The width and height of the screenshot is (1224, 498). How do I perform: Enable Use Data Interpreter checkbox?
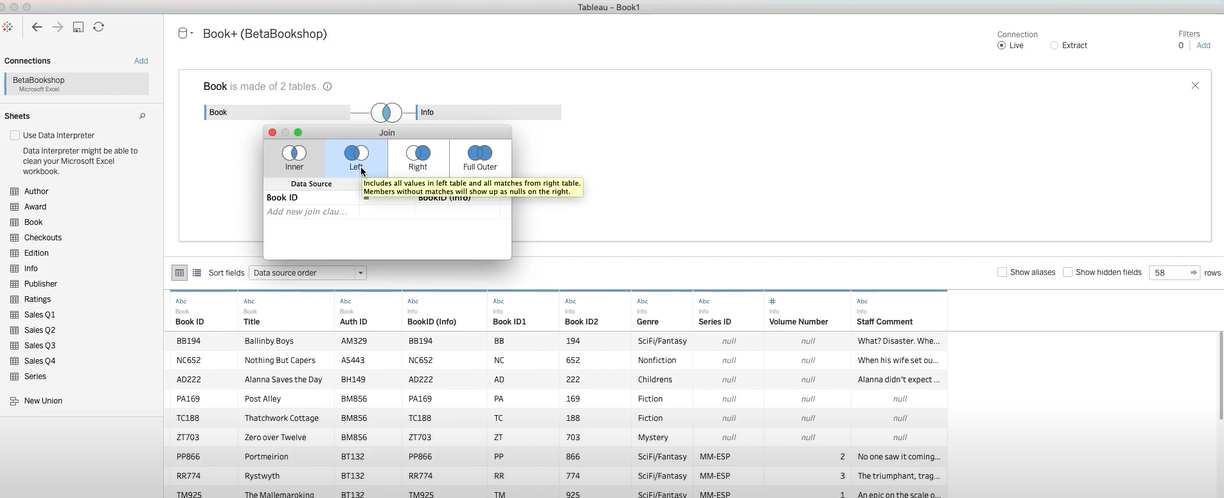(x=15, y=135)
